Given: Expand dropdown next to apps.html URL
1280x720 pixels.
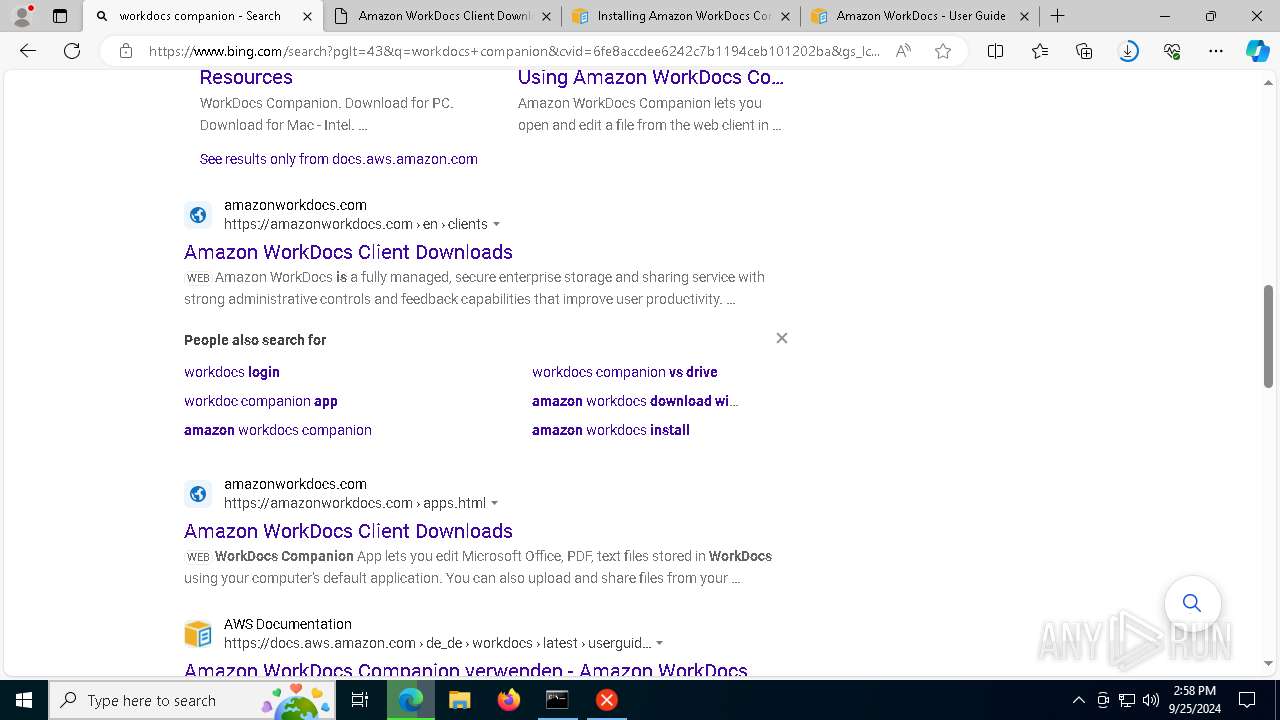Looking at the screenshot, I should [495, 504].
